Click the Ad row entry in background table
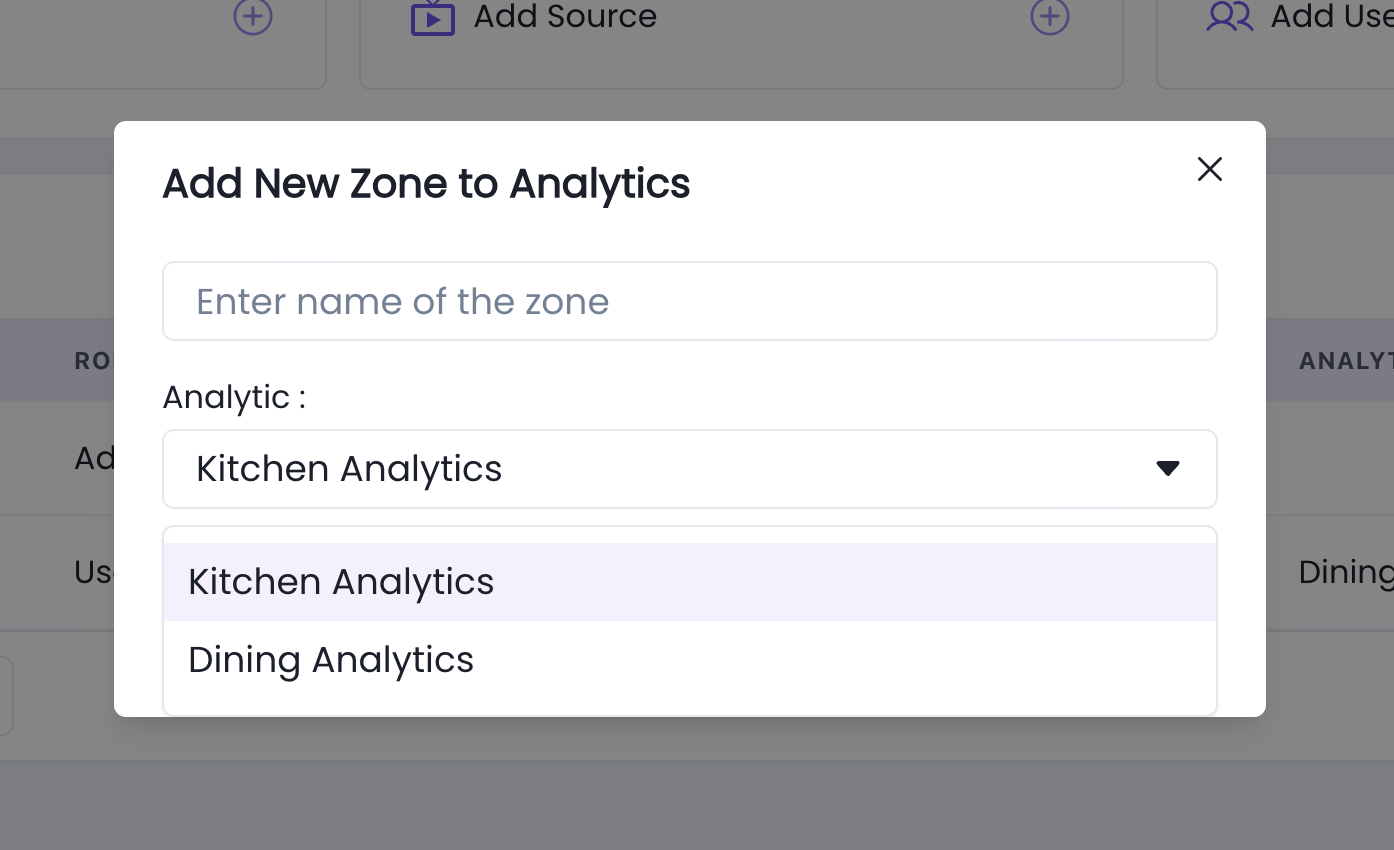 point(94,458)
